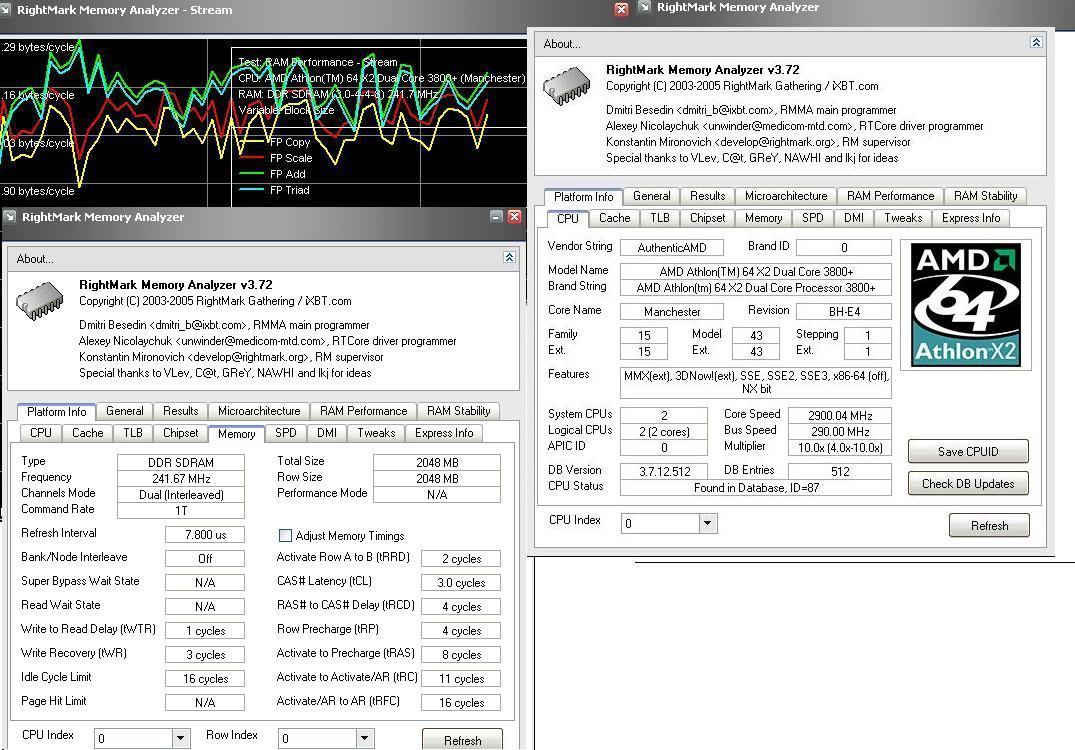Open the CPU Index dropdown below CPU Status

(x=708, y=523)
